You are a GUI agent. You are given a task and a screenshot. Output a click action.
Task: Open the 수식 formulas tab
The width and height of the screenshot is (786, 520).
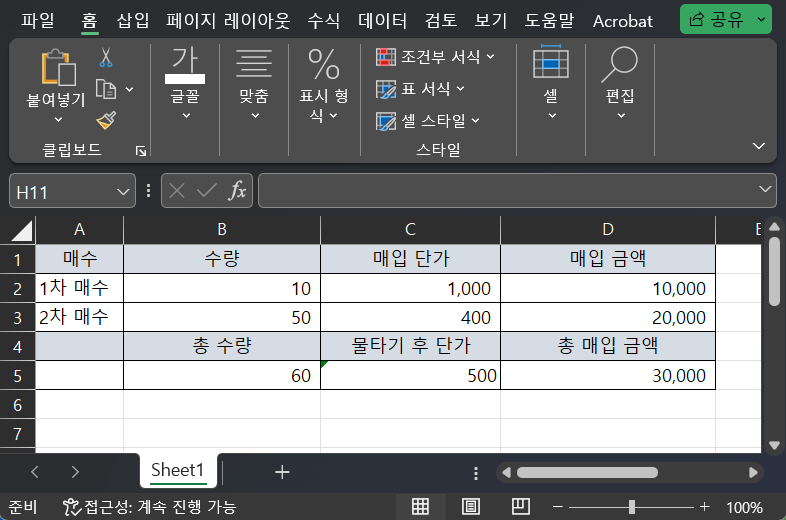pyautogui.click(x=323, y=21)
